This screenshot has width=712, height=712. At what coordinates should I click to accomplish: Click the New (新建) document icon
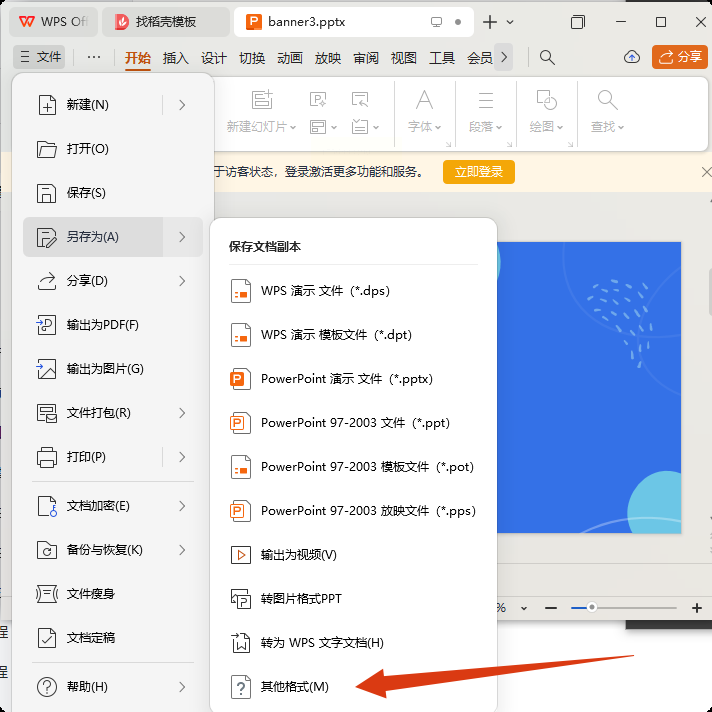pos(47,105)
